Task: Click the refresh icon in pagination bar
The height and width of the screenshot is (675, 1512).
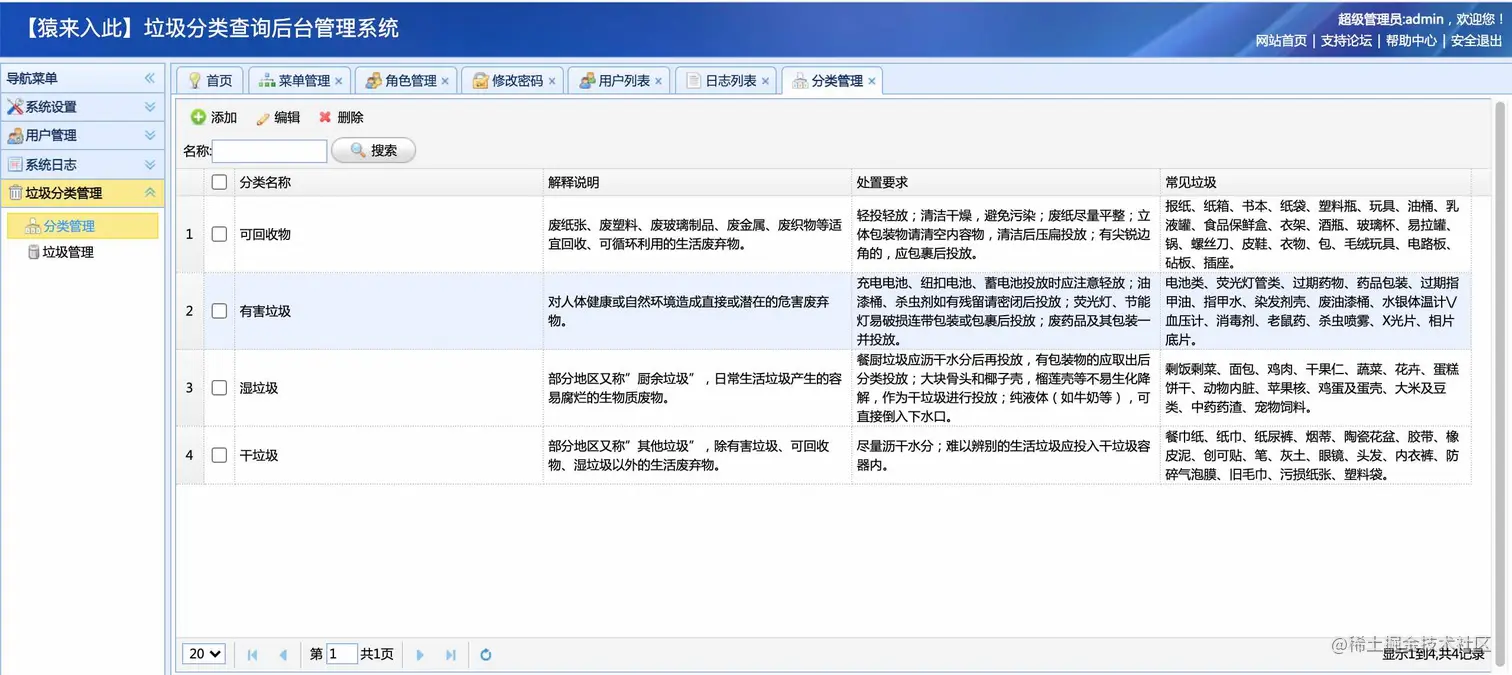Action: [485, 654]
